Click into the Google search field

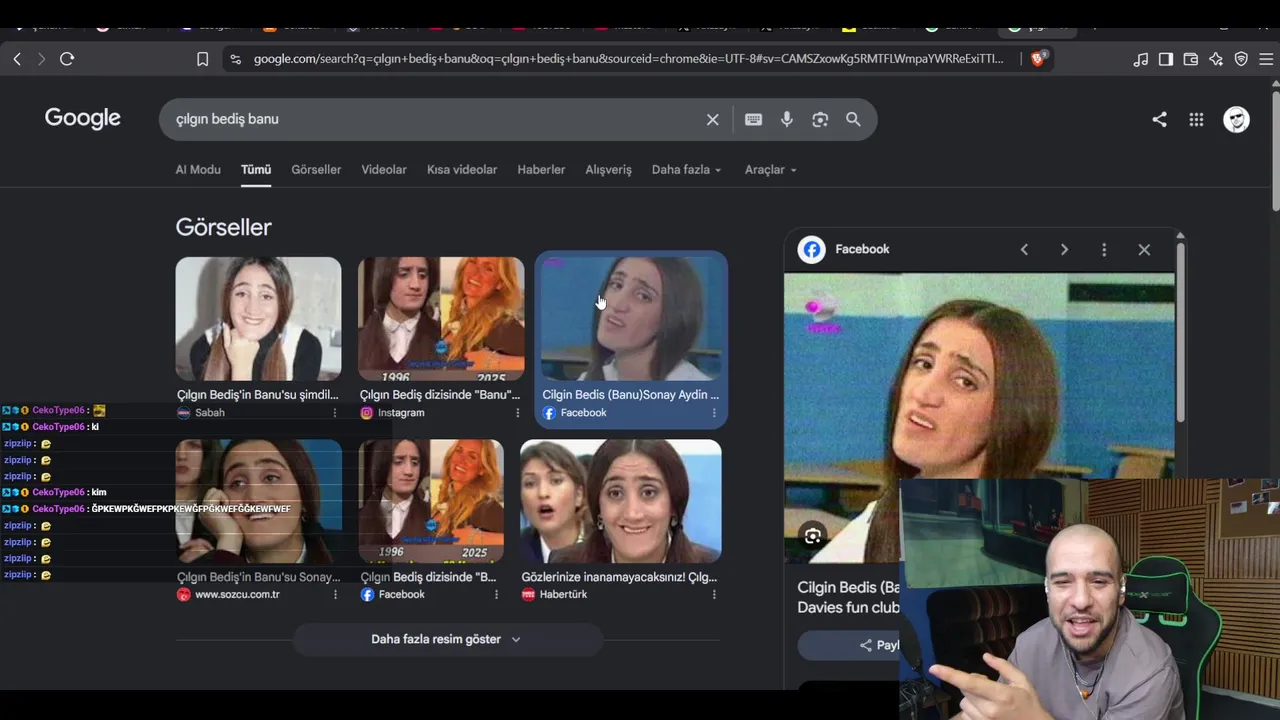click(435, 120)
